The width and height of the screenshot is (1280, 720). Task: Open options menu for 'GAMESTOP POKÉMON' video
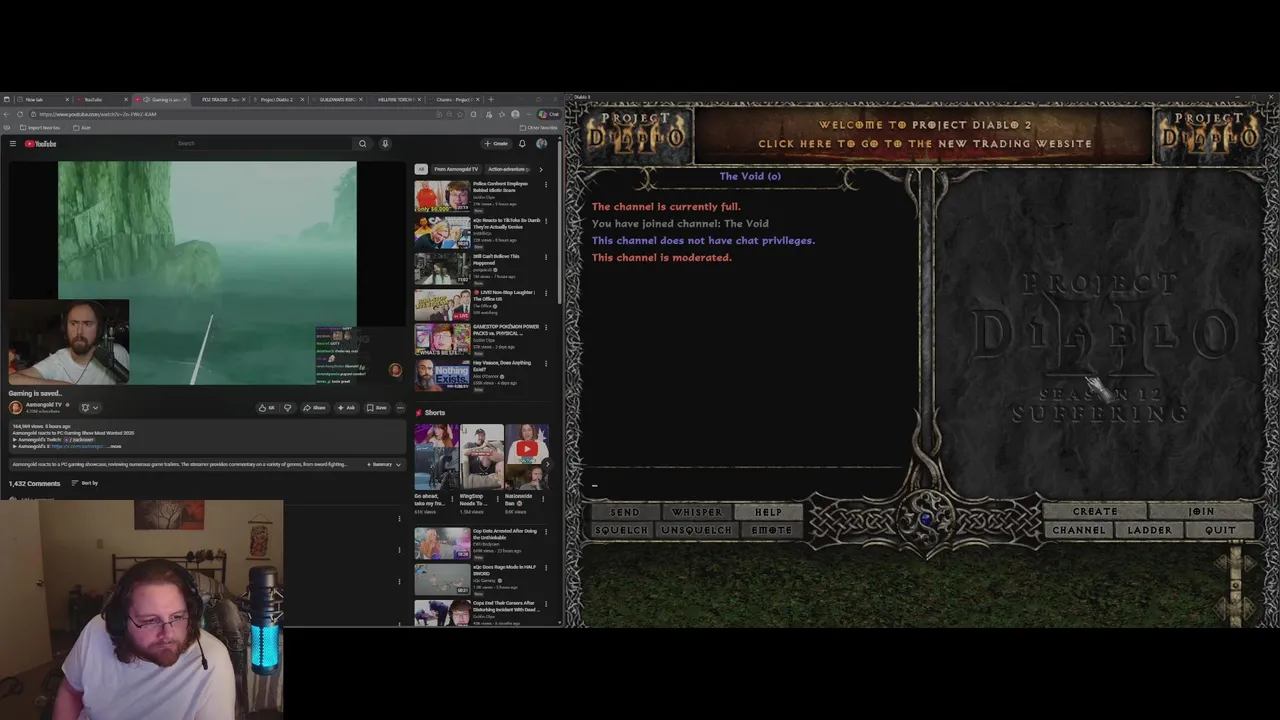click(x=546, y=329)
